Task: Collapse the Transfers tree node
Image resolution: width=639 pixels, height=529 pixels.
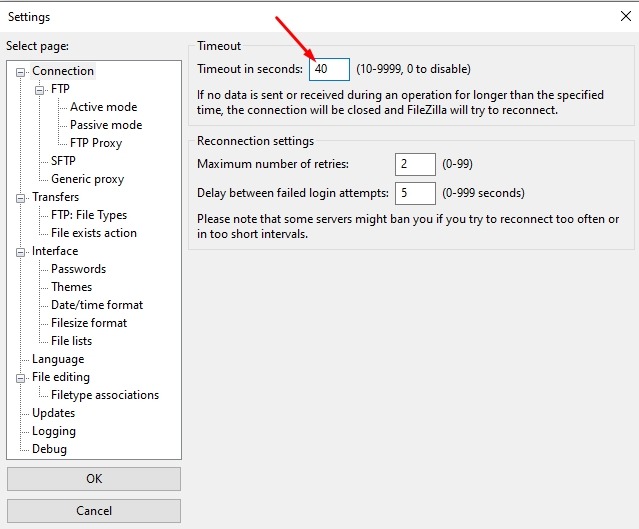Action: 20,198
